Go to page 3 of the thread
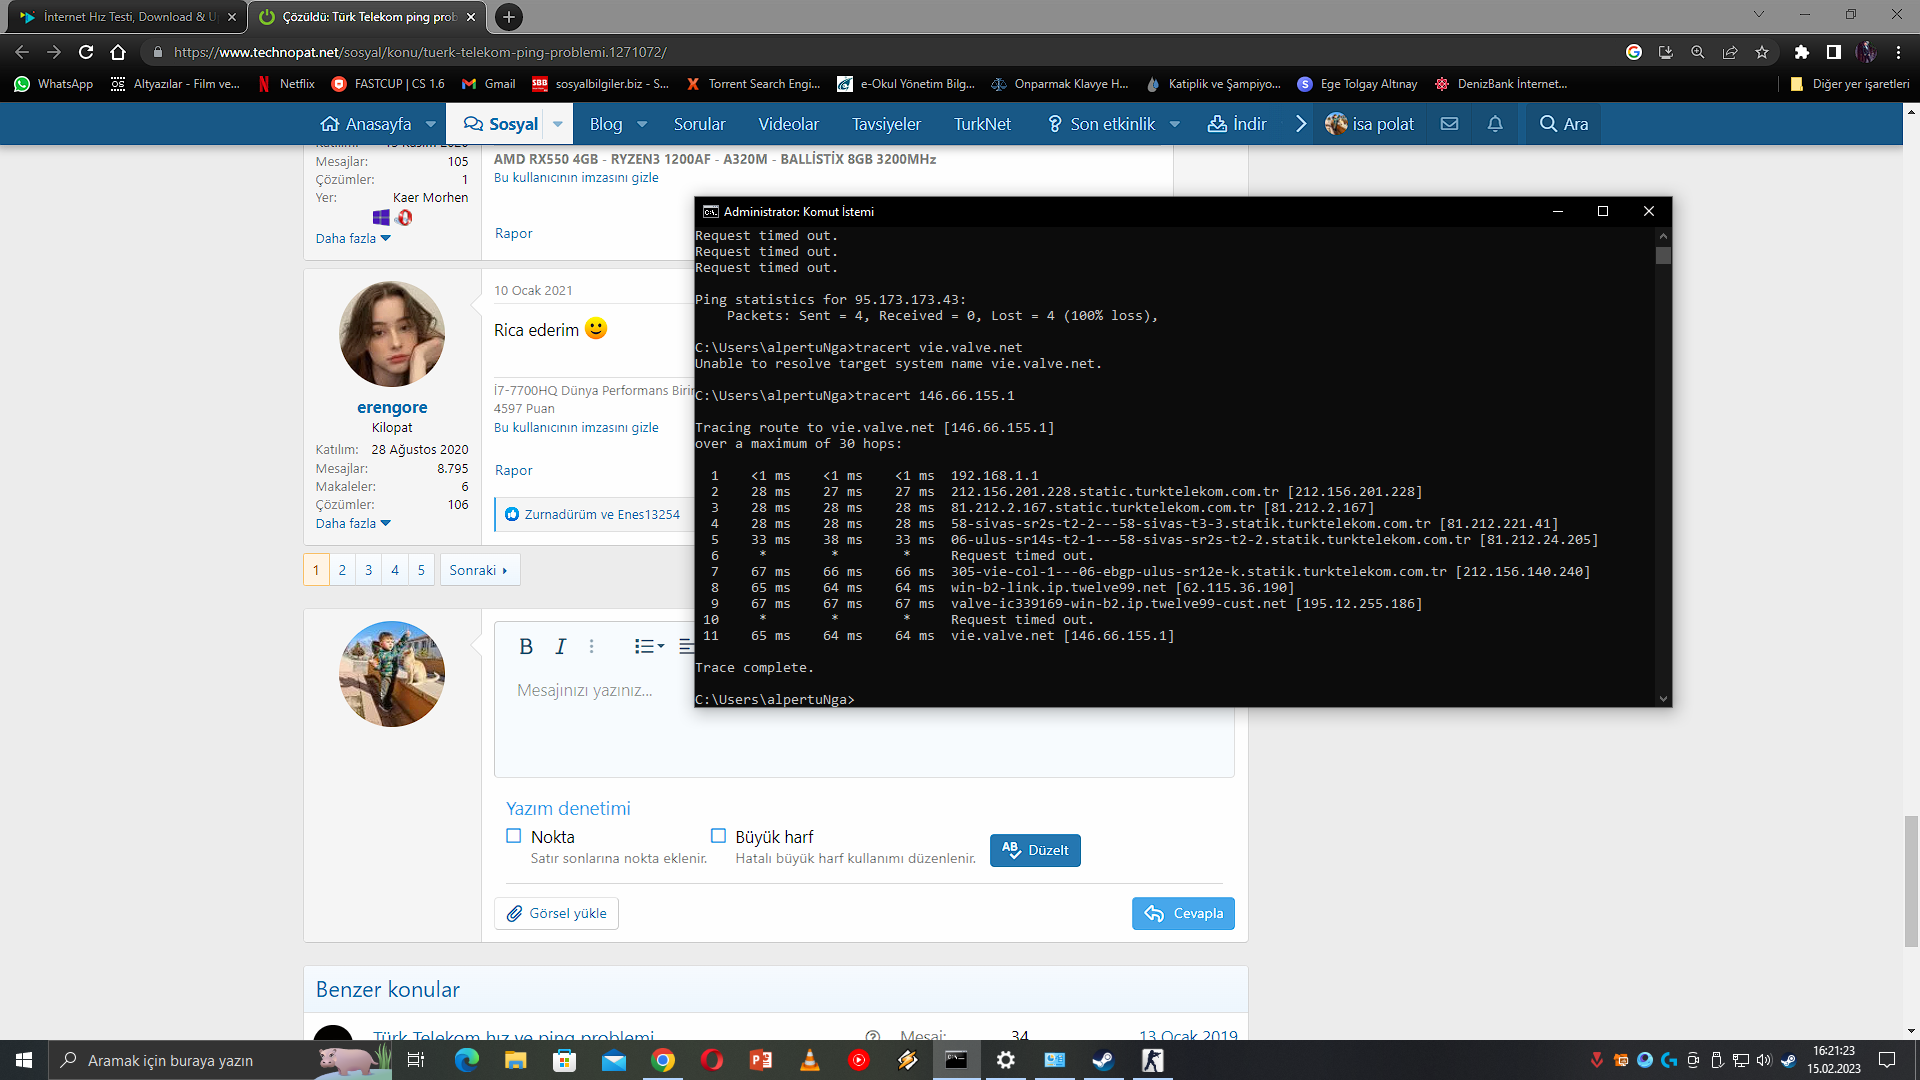The image size is (1920, 1080). [368, 570]
